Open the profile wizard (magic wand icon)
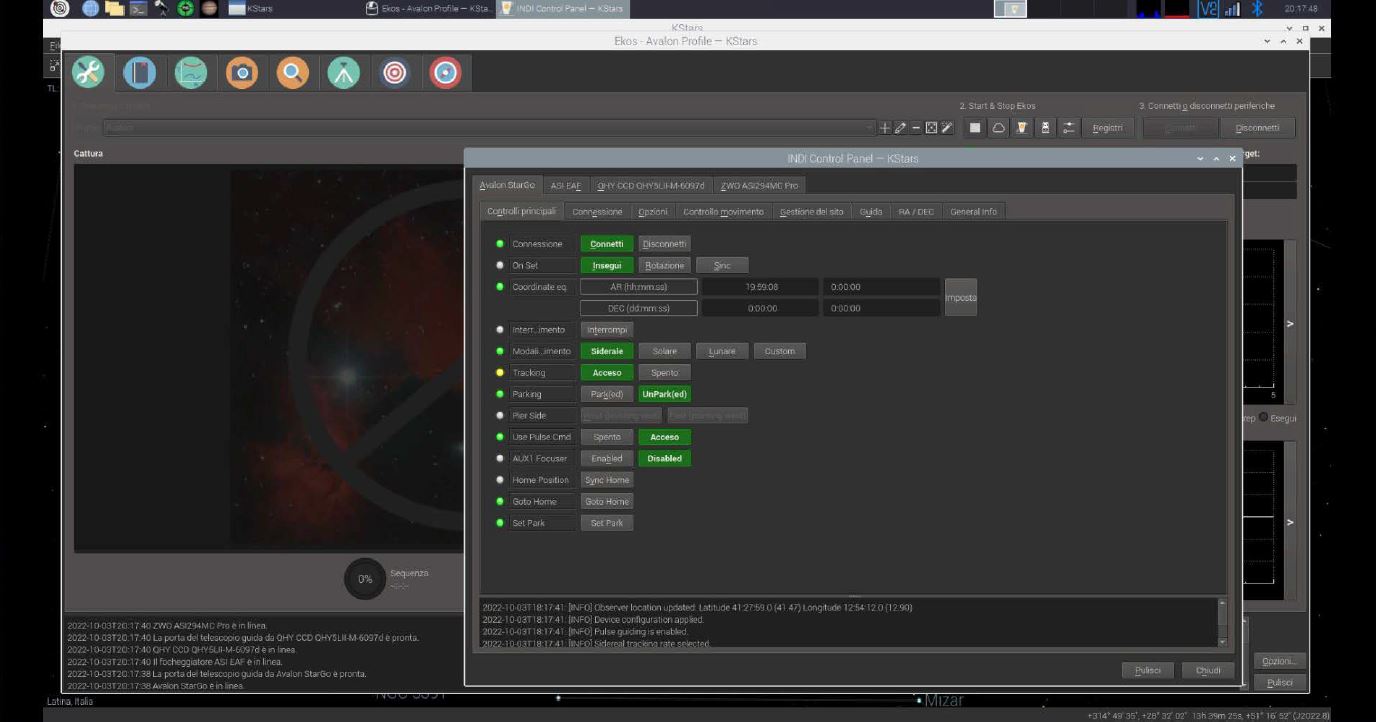Image resolution: width=1376 pixels, height=722 pixels. coord(946,128)
